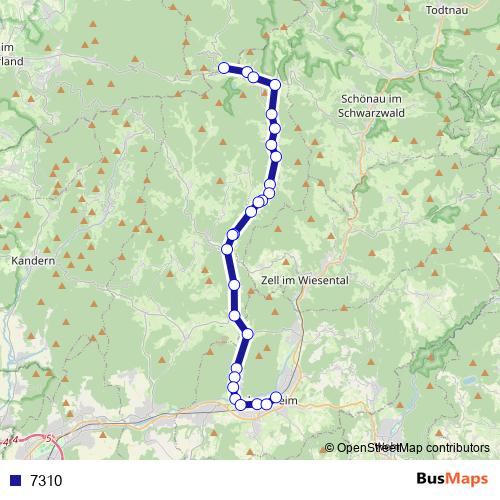Click the Todtnau town label

[447, 10]
